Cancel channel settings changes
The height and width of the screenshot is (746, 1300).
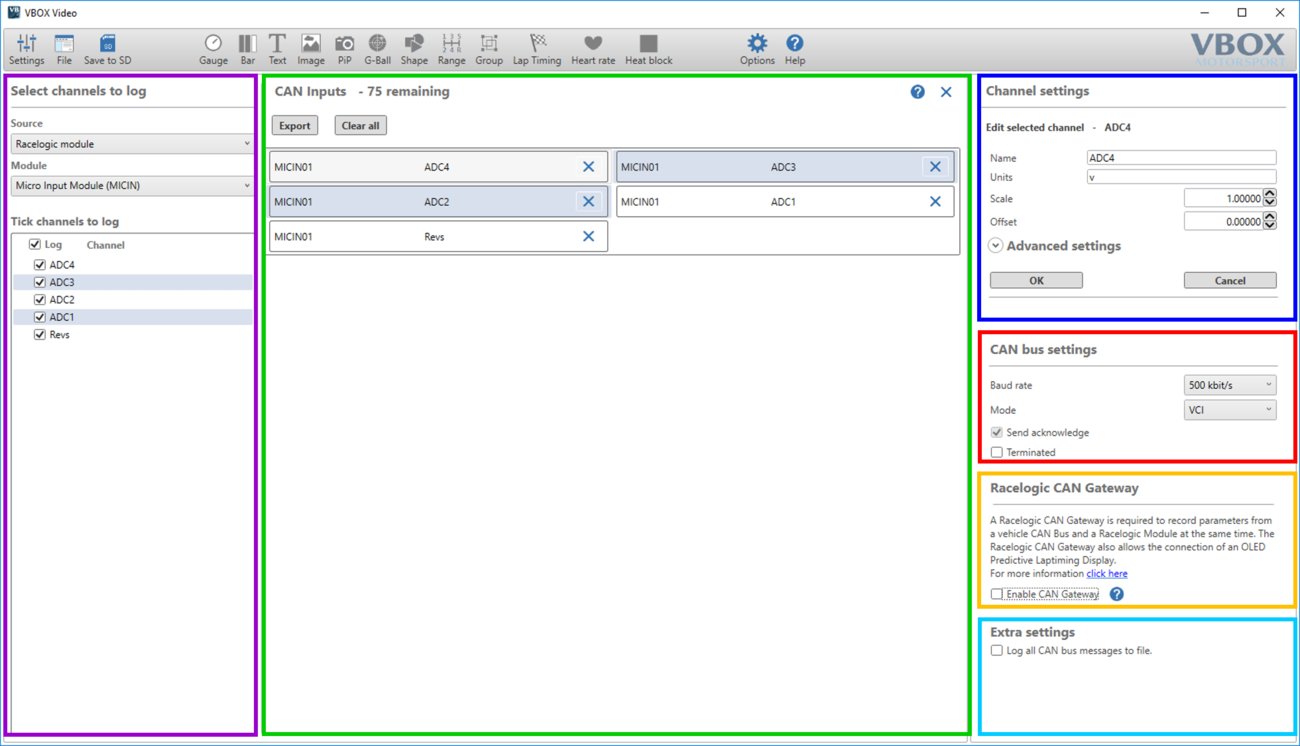tap(1230, 281)
